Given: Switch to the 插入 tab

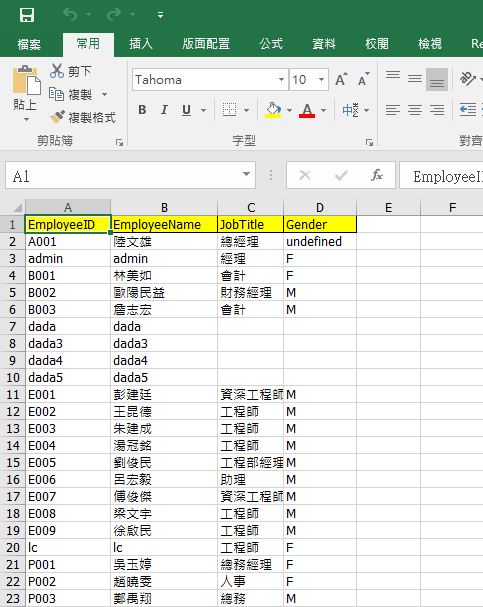Looking at the screenshot, I should 141,44.
